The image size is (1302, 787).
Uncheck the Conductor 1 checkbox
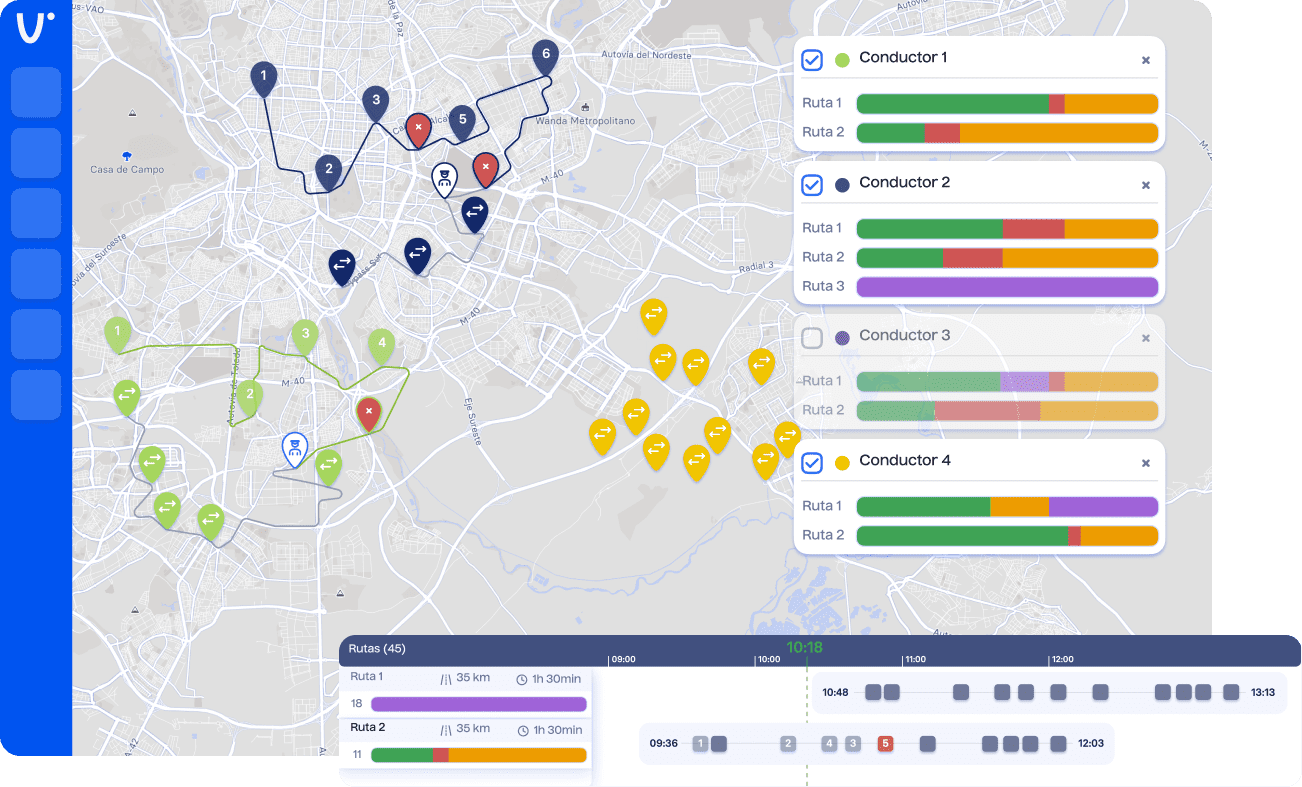click(812, 60)
